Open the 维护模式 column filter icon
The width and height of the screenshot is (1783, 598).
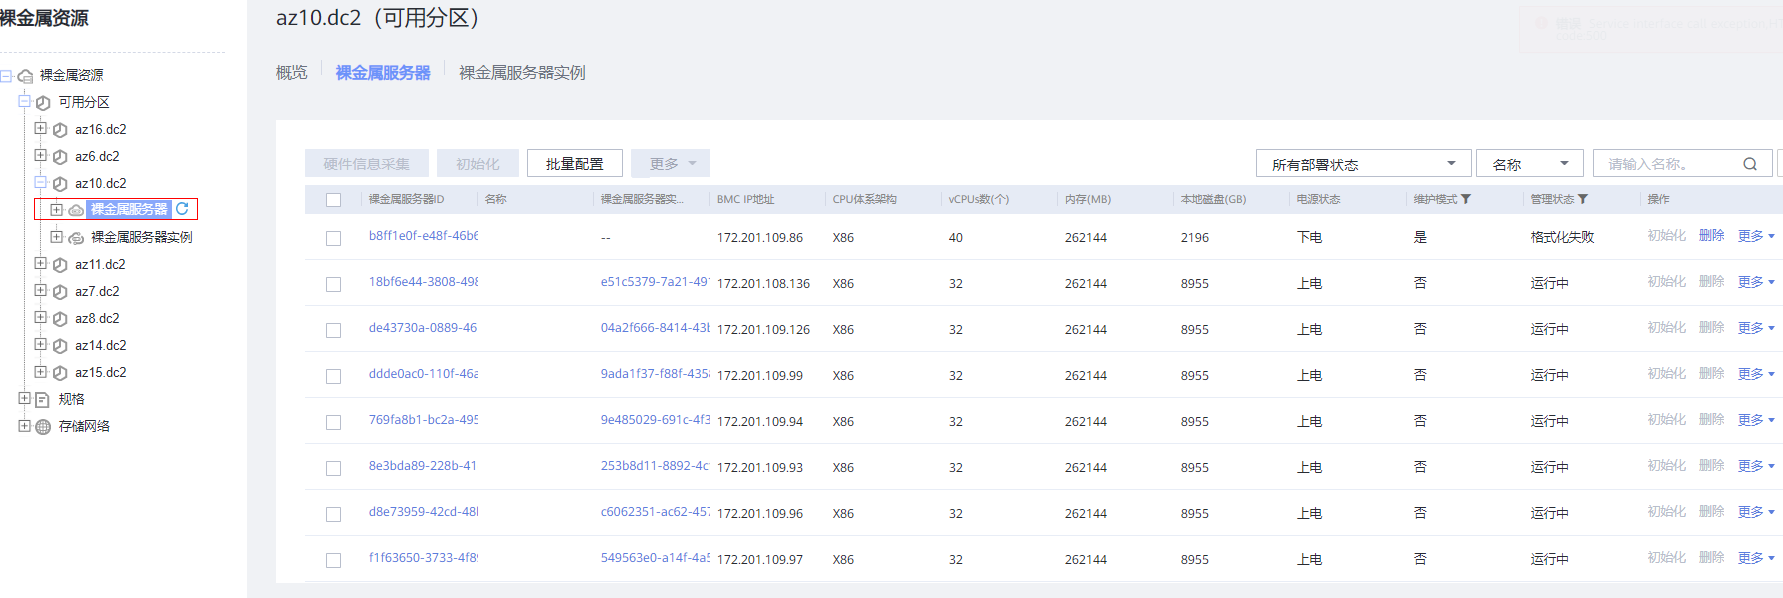(x=1466, y=199)
